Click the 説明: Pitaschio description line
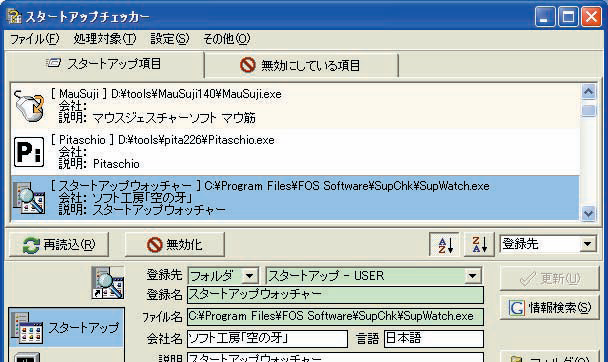The height and width of the screenshot is (362, 608). [x=99, y=164]
